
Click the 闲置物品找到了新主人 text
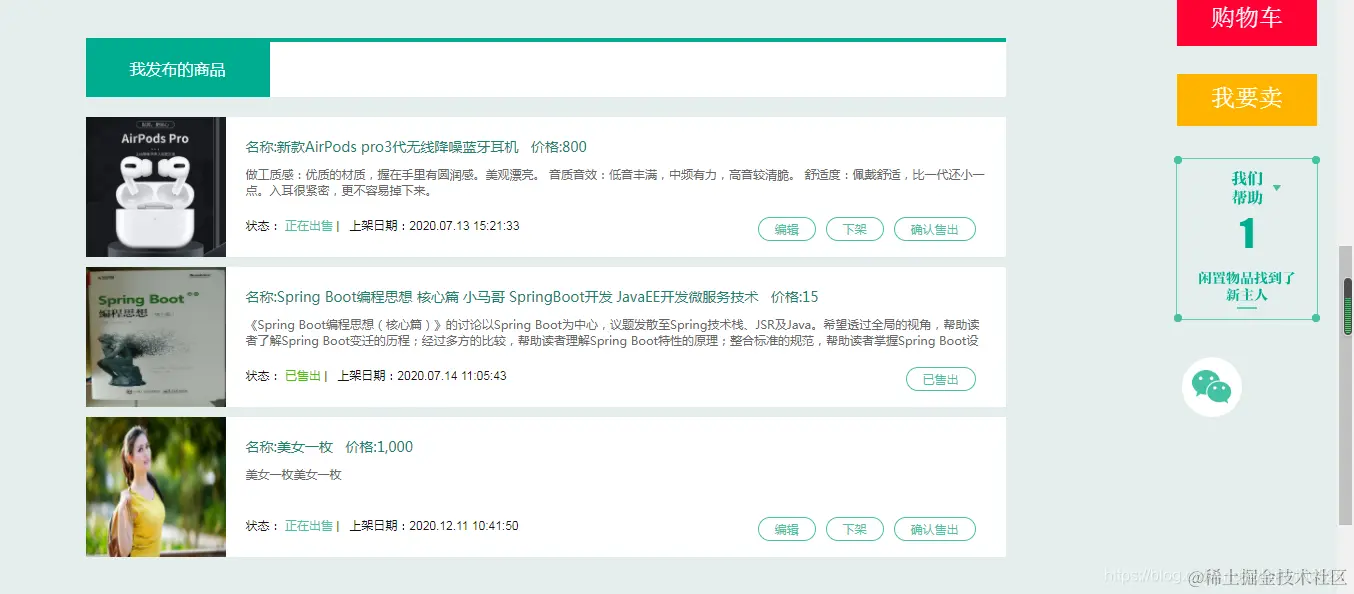tap(1247, 287)
